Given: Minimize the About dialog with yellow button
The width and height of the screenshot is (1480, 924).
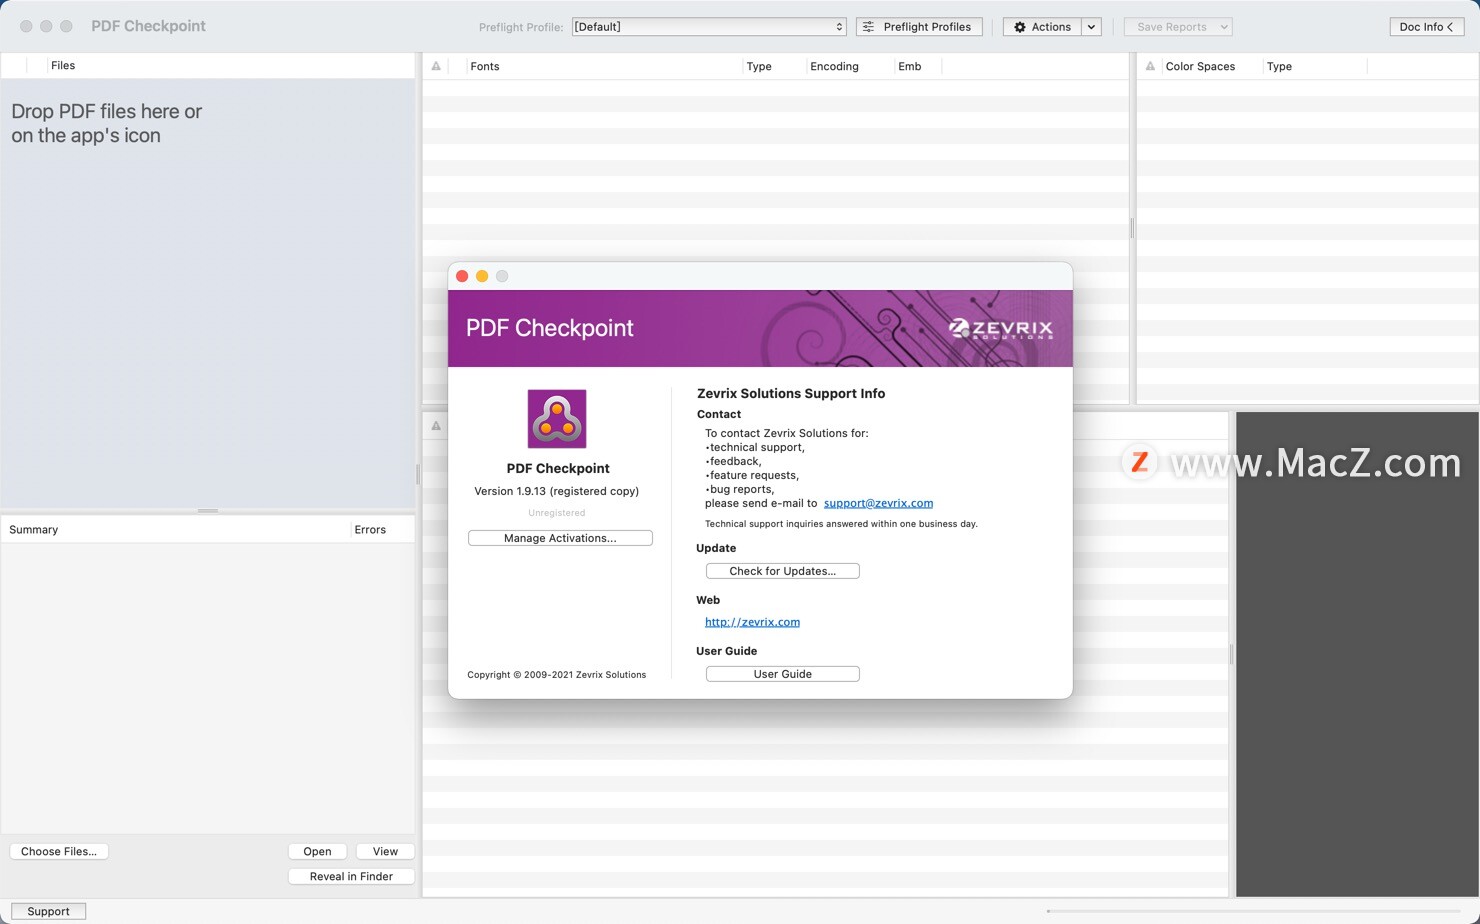Looking at the screenshot, I should tap(482, 276).
